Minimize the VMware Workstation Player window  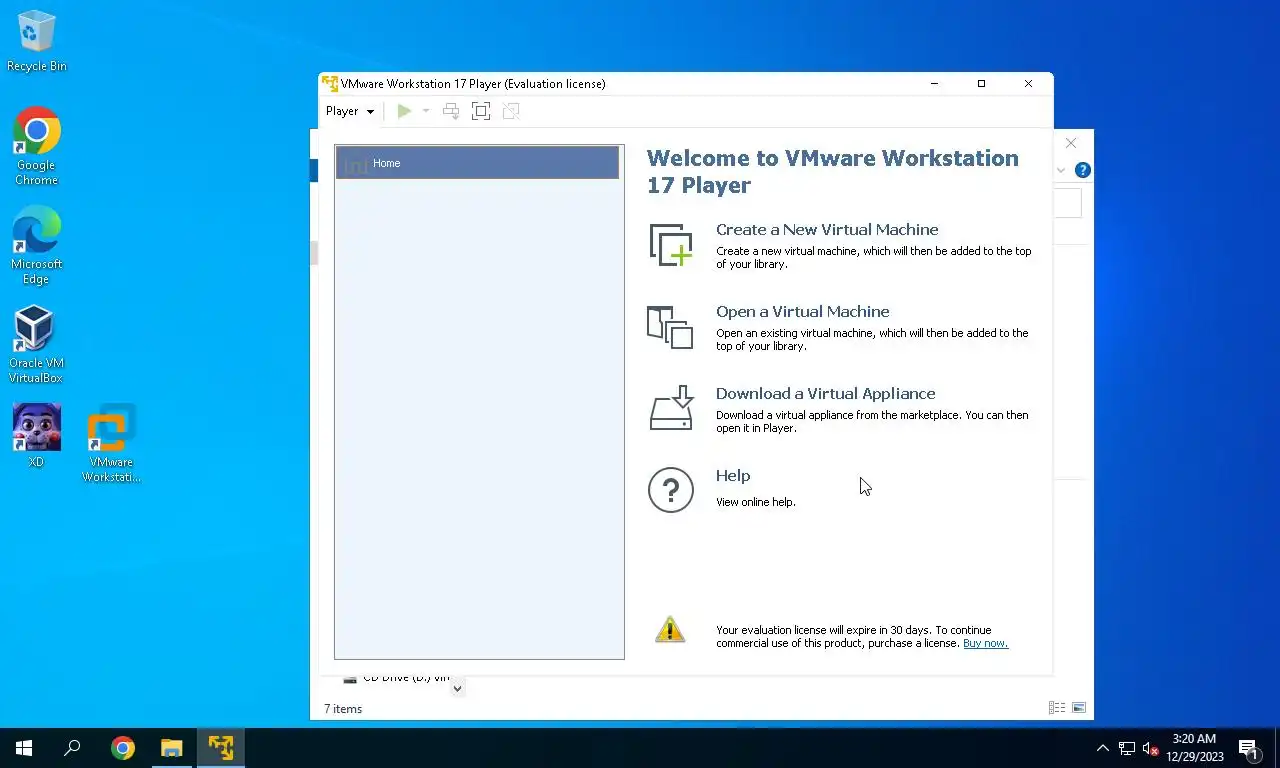[935, 84]
